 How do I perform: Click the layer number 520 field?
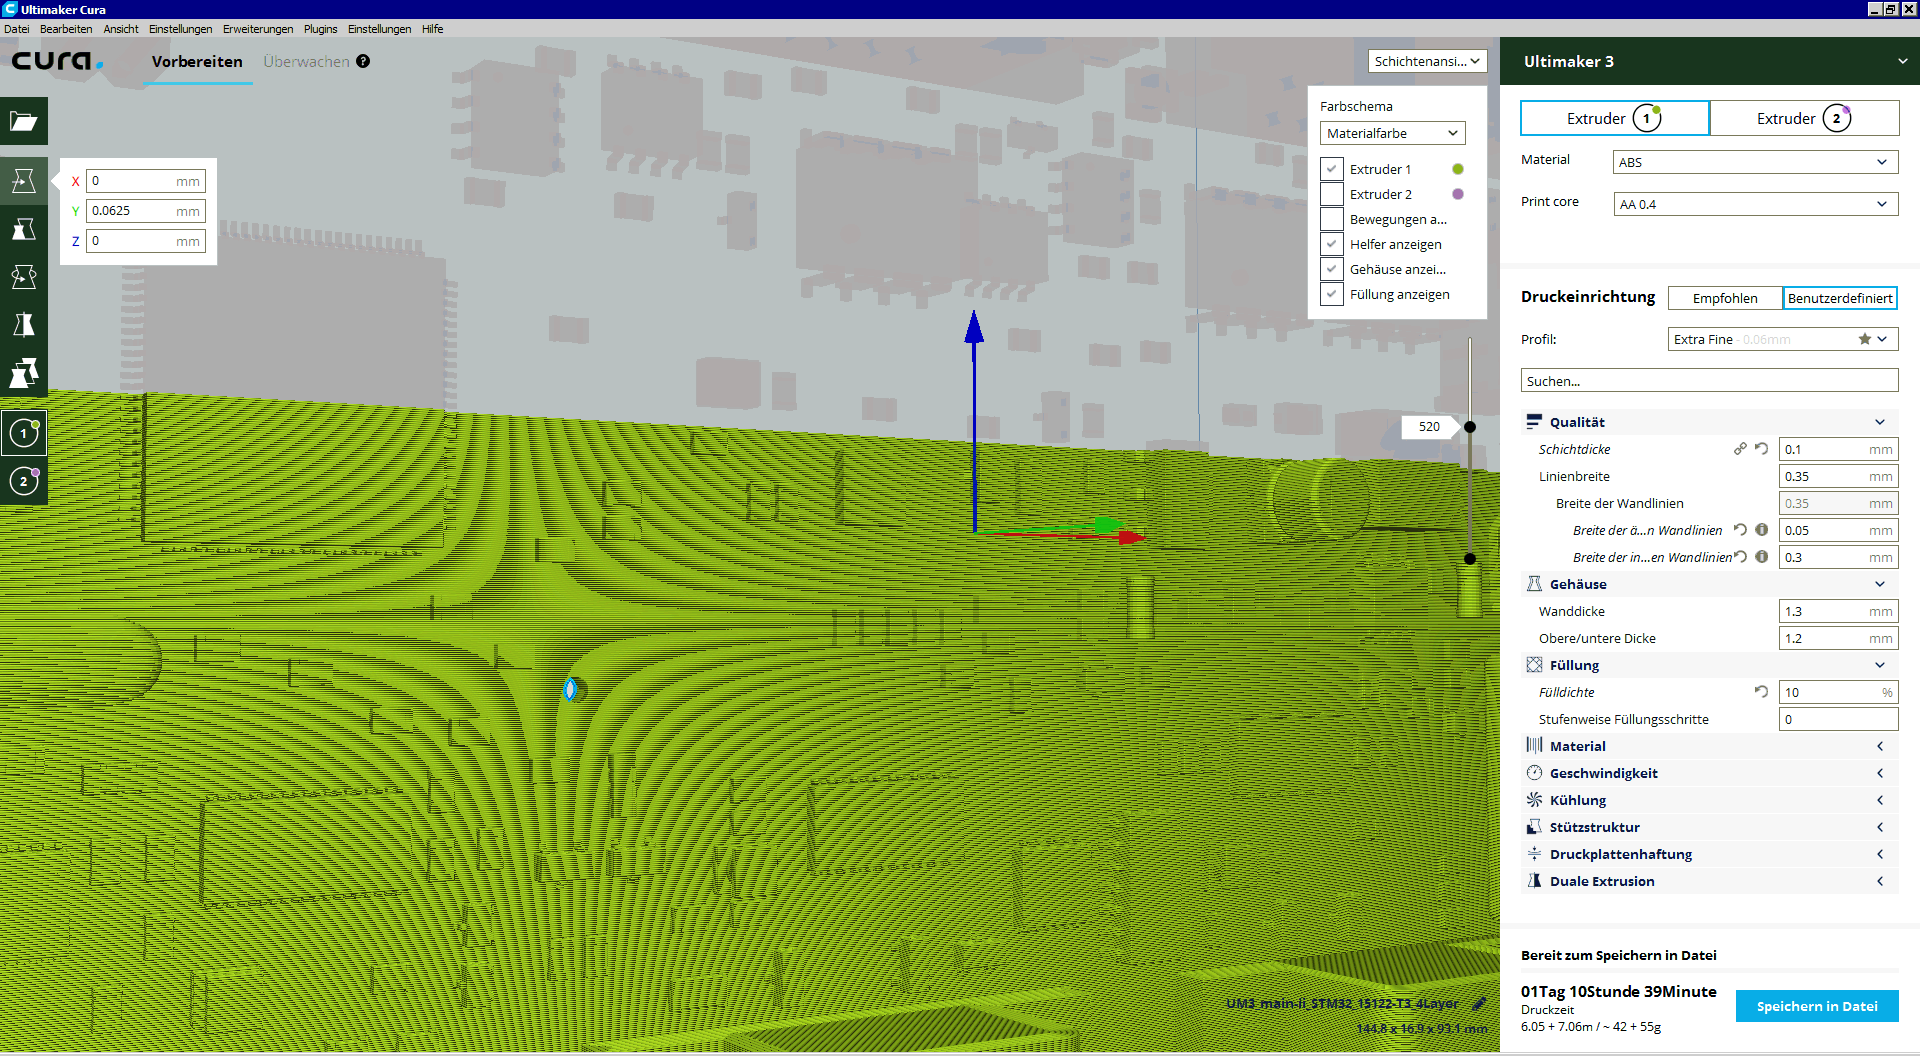pyautogui.click(x=1429, y=427)
